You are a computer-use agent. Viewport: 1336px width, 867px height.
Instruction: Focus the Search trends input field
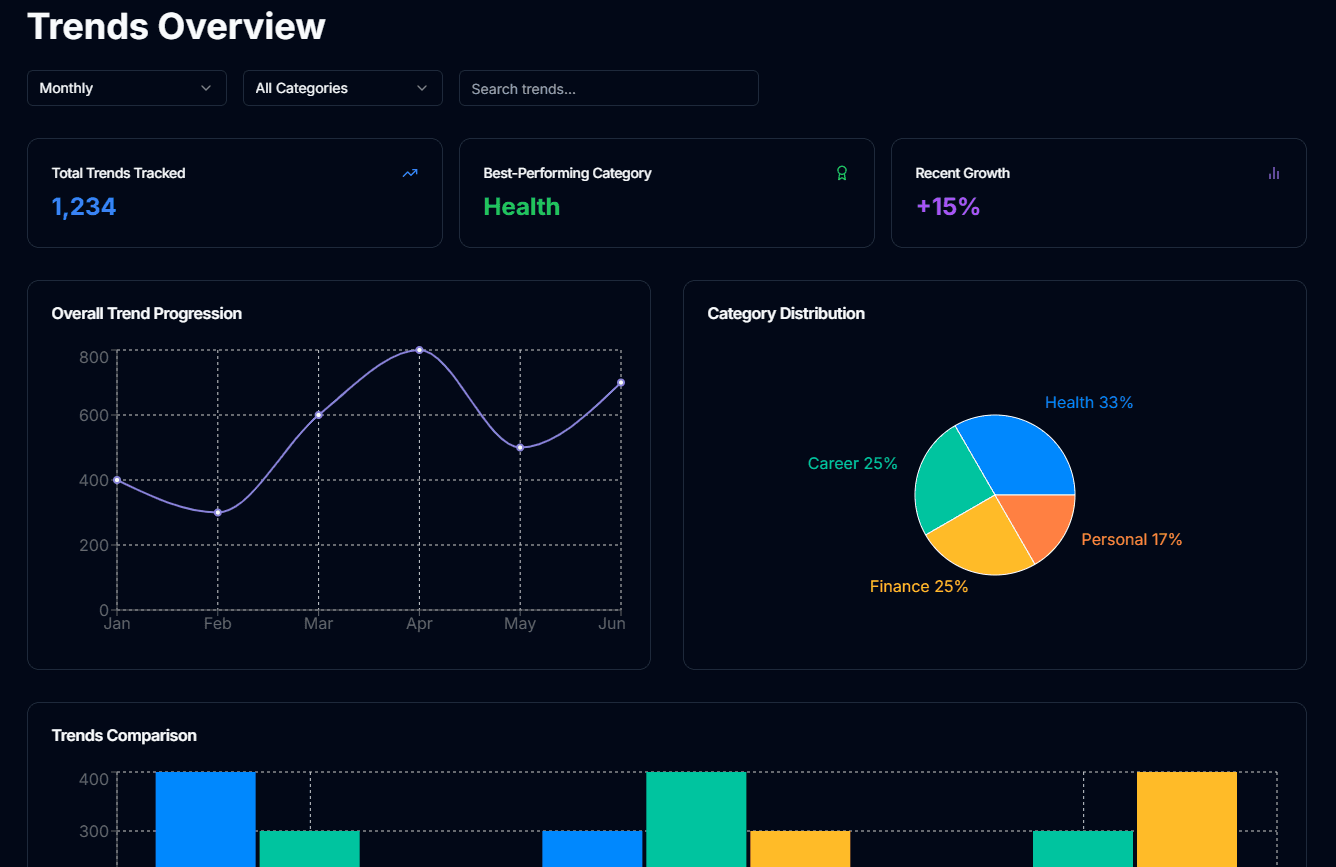click(x=608, y=88)
